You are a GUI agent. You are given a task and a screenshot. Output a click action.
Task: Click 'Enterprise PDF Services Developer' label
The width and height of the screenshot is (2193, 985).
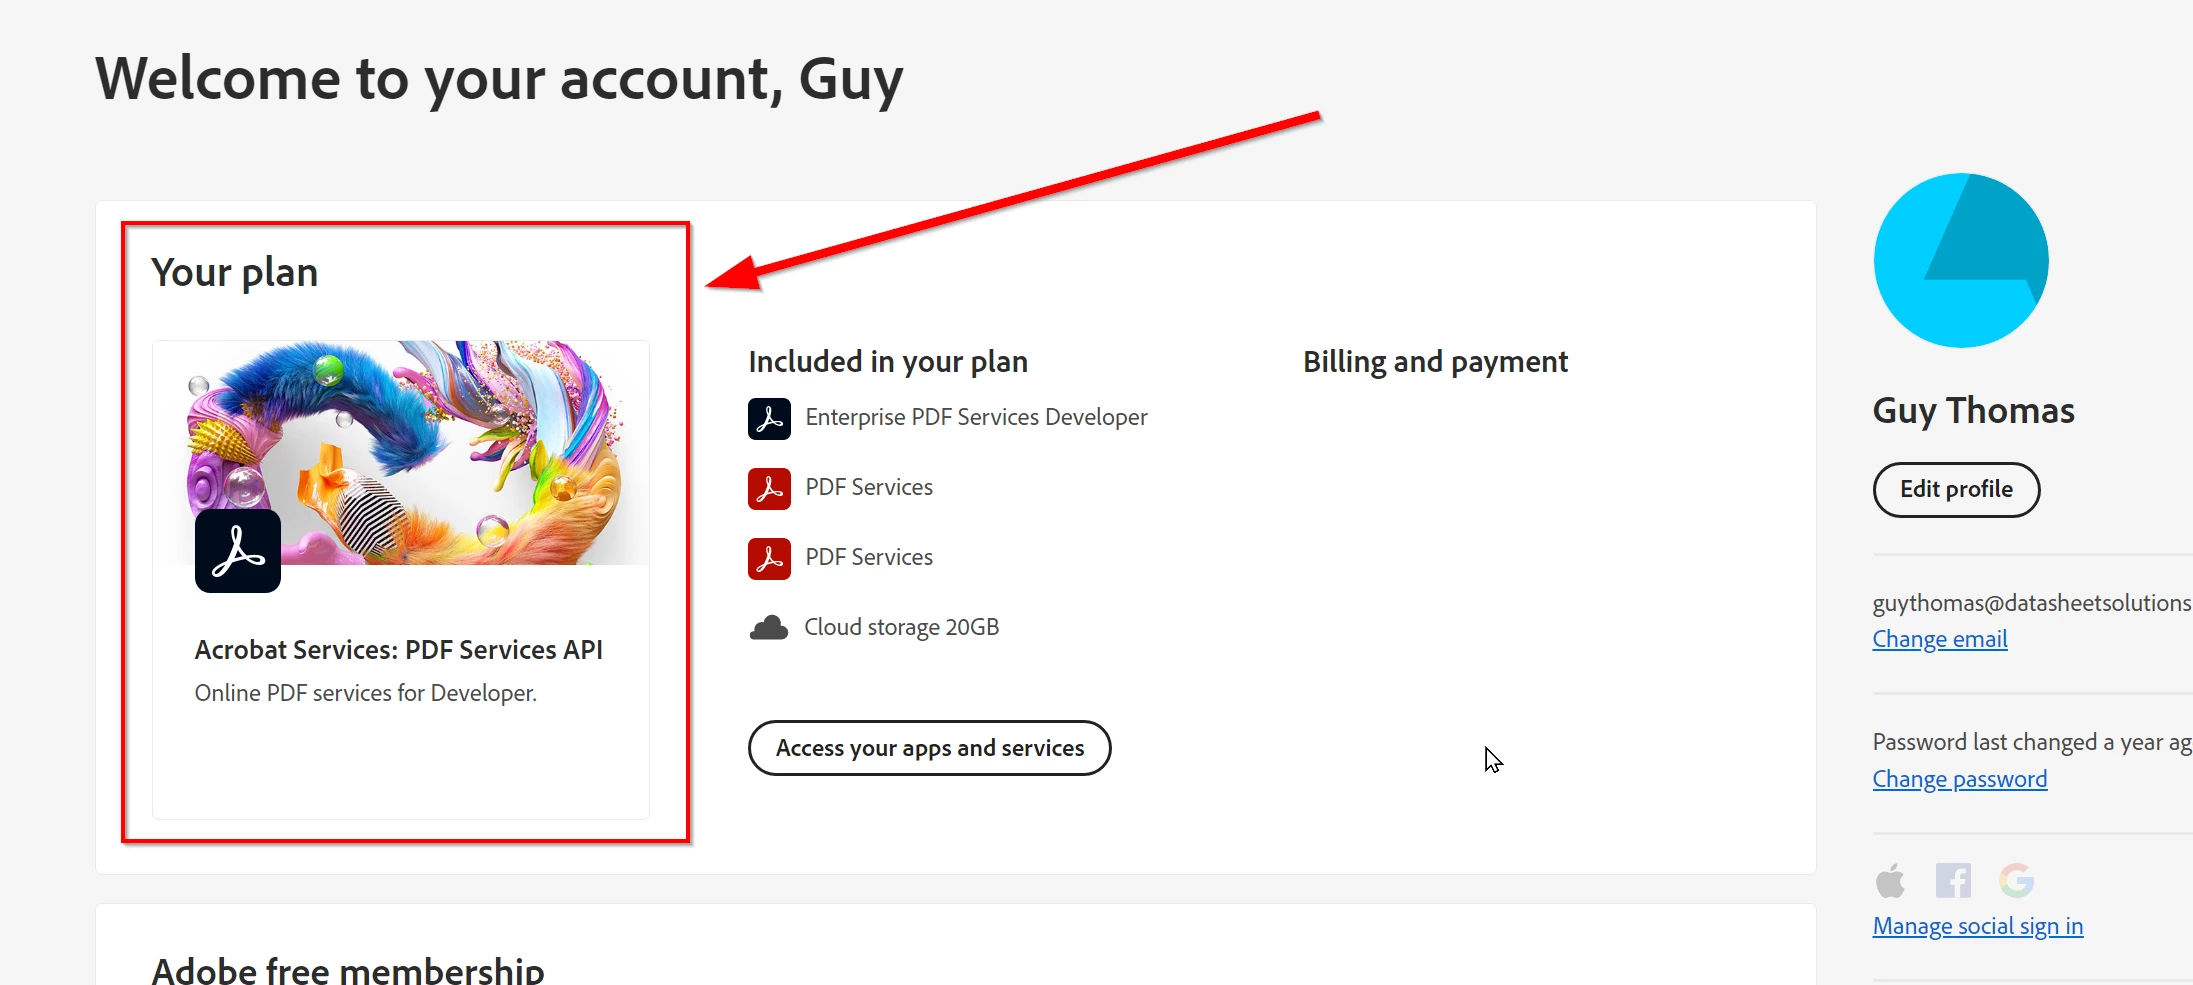[976, 417]
